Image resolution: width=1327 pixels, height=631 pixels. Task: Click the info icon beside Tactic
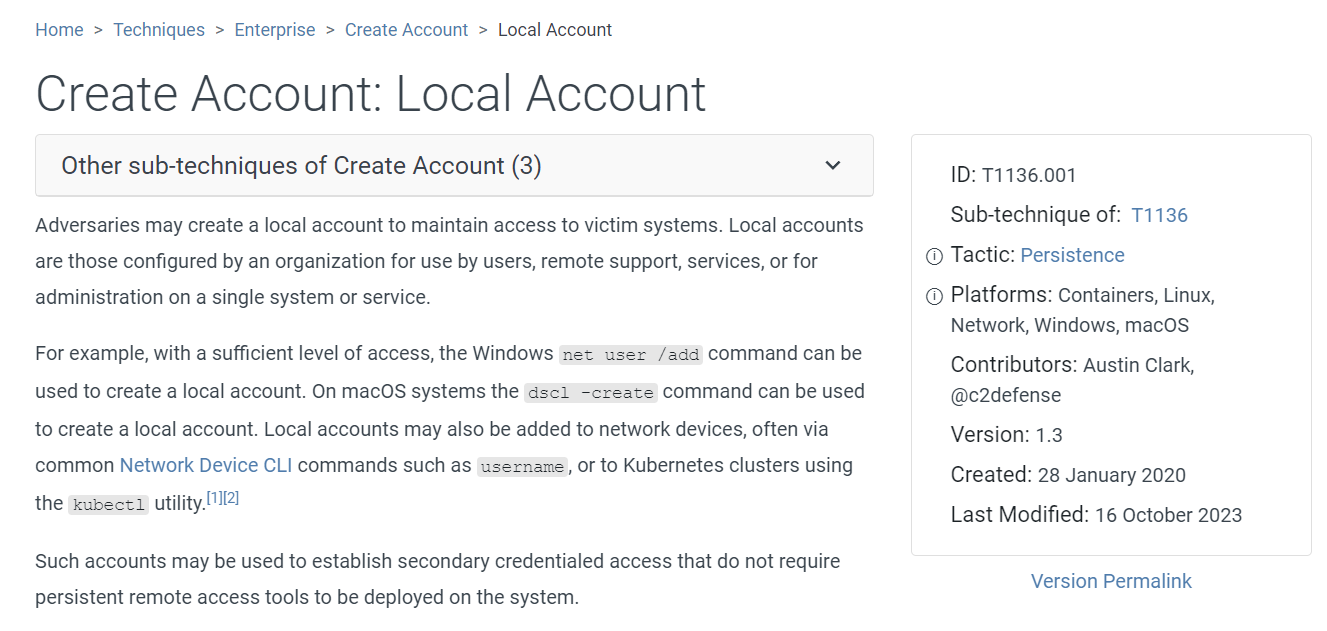pos(934,257)
